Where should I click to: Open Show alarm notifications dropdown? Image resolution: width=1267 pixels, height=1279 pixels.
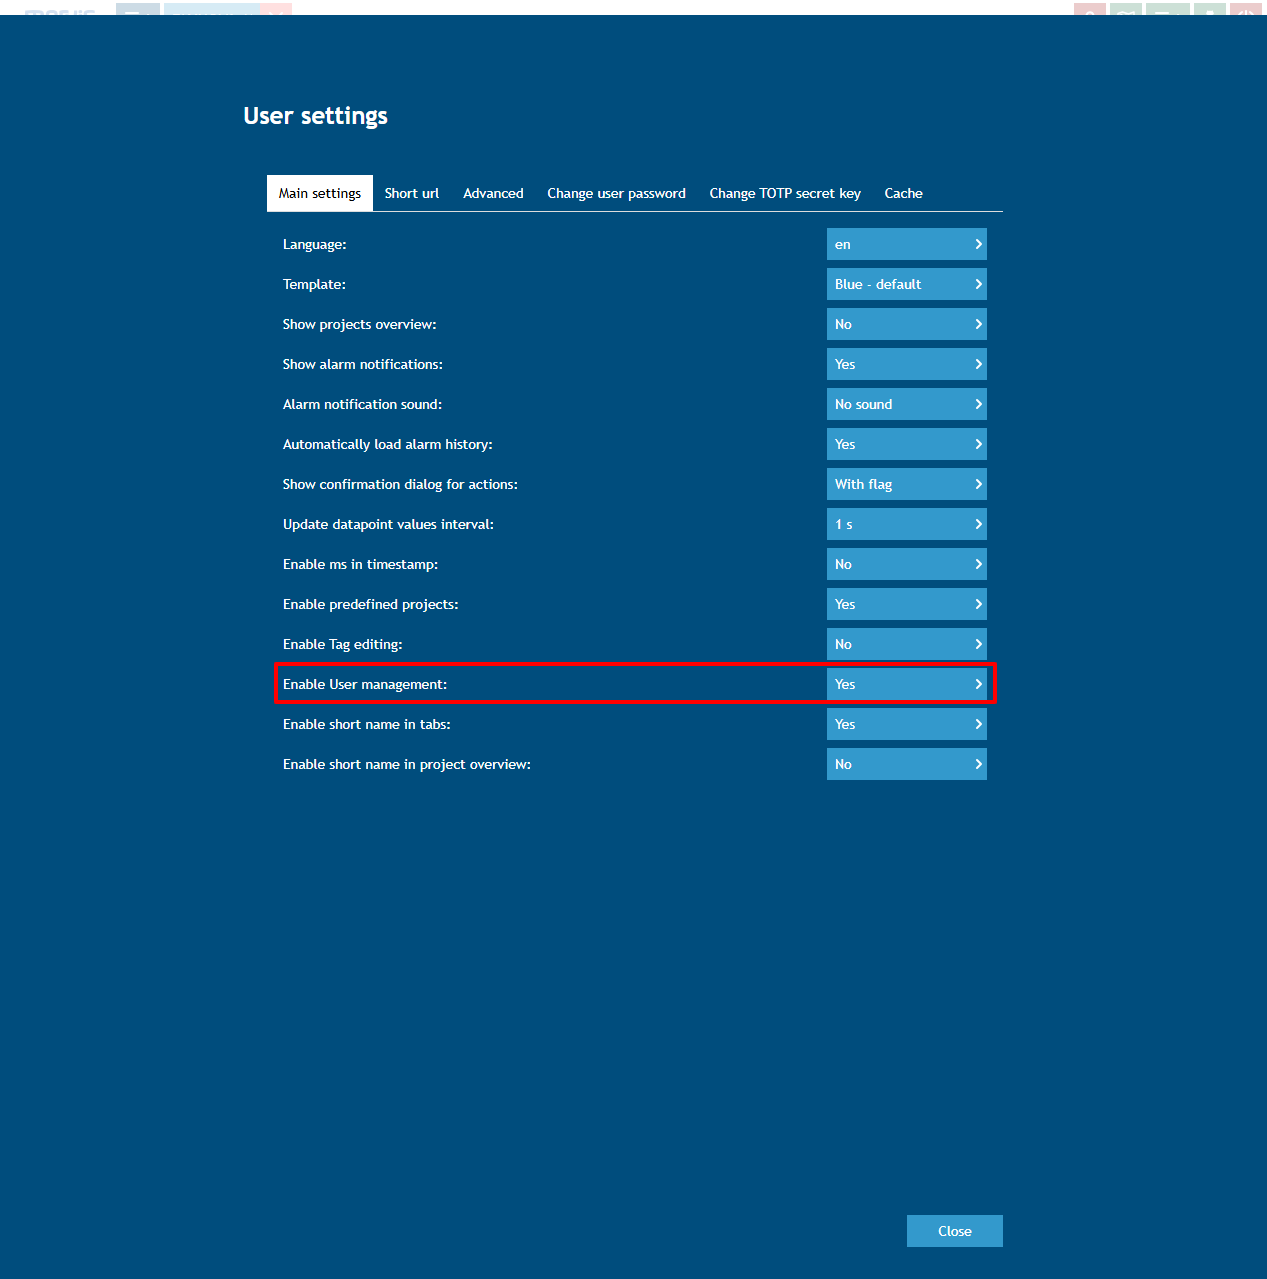(907, 364)
